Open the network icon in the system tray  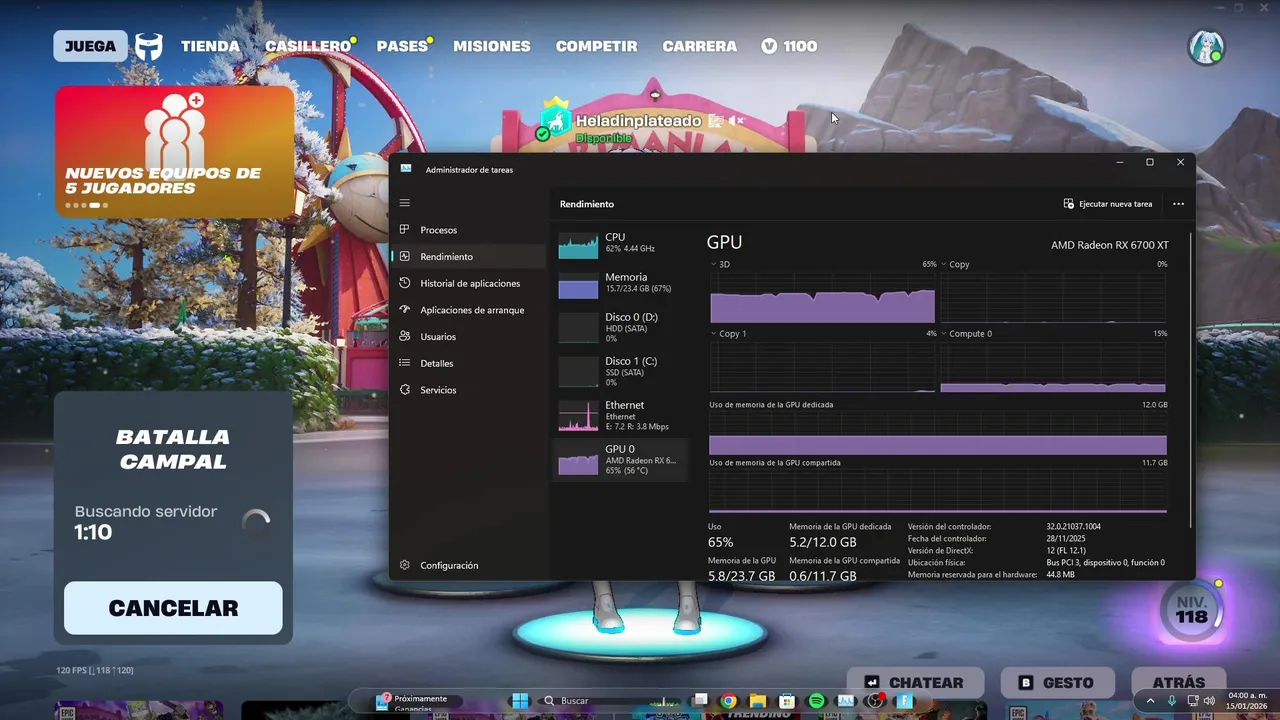1192,701
